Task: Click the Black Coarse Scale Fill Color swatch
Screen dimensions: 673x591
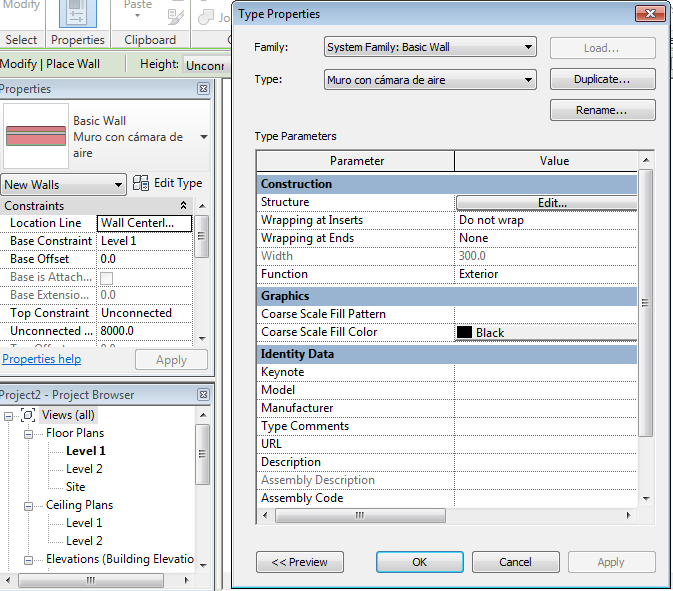Action: click(464, 332)
